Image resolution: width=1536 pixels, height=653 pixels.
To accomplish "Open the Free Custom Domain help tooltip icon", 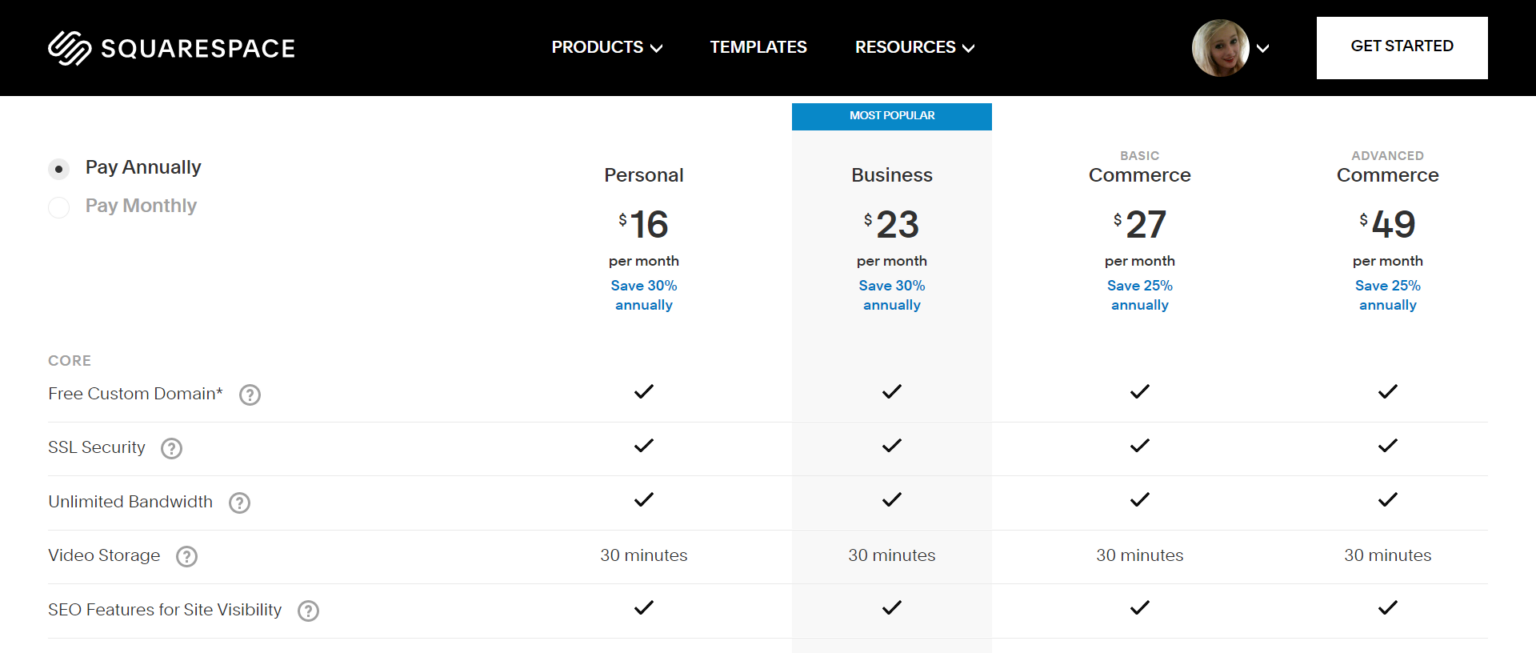I will pos(249,394).
